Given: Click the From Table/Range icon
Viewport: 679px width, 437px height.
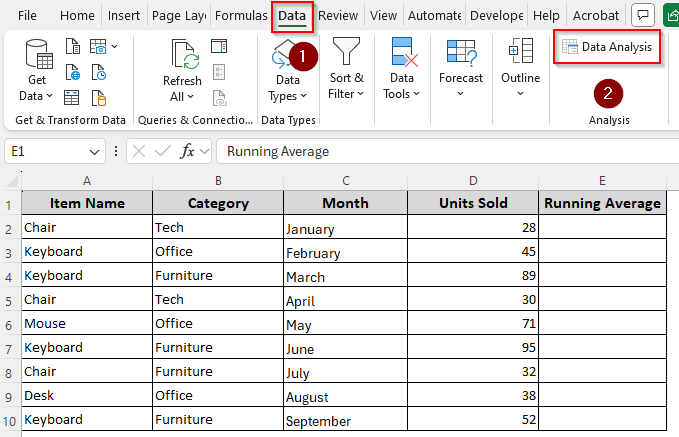Looking at the screenshot, I should (x=72, y=97).
